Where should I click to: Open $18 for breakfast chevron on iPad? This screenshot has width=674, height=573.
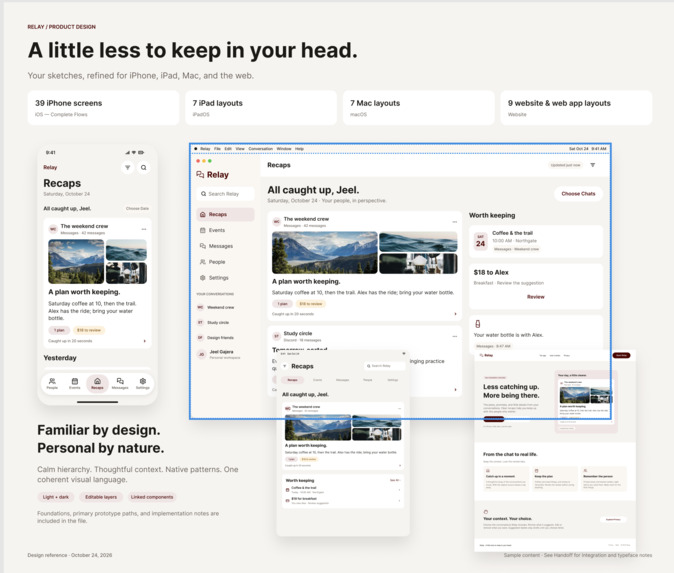coord(399,501)
